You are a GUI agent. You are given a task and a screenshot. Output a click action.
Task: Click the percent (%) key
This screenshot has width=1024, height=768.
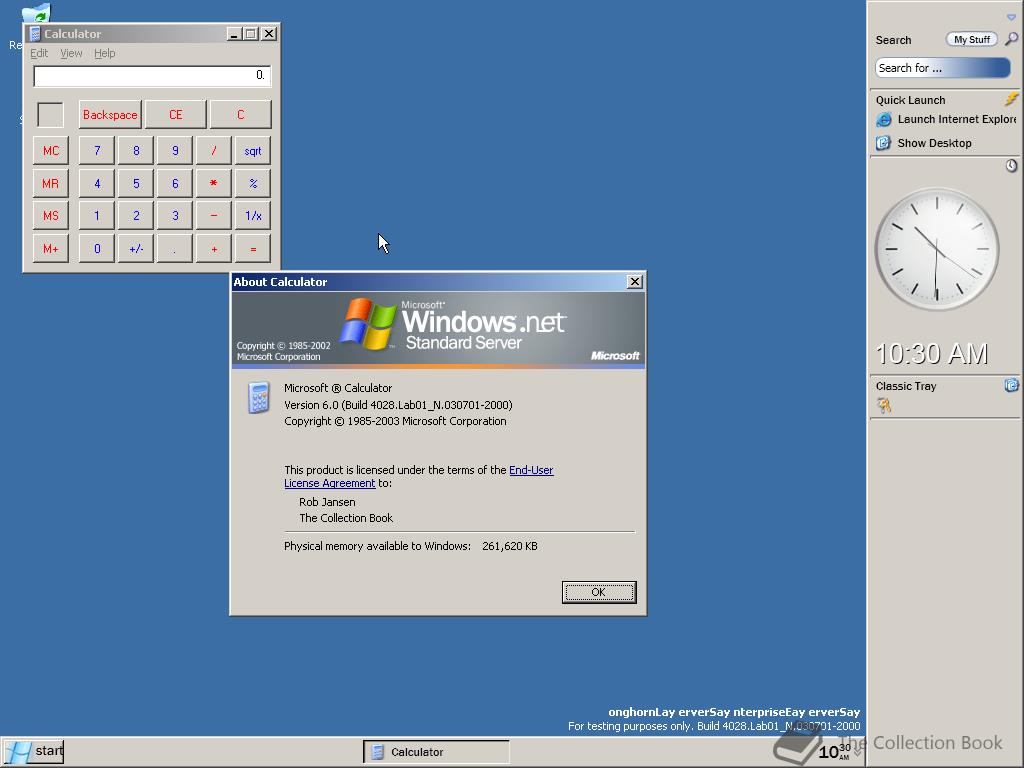click(253, 184)
